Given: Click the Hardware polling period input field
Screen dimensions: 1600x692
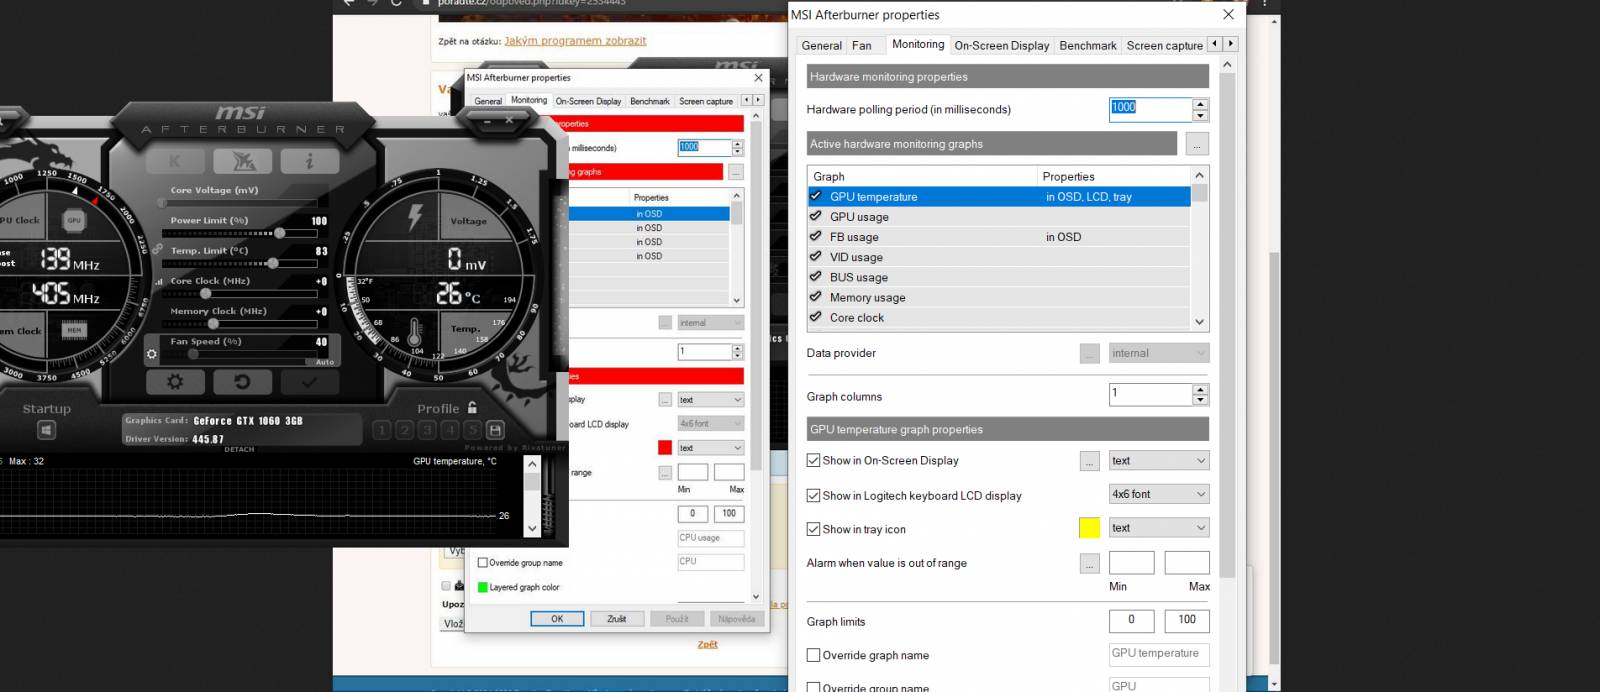Looking at the screenshot, I should (1151, 109).
